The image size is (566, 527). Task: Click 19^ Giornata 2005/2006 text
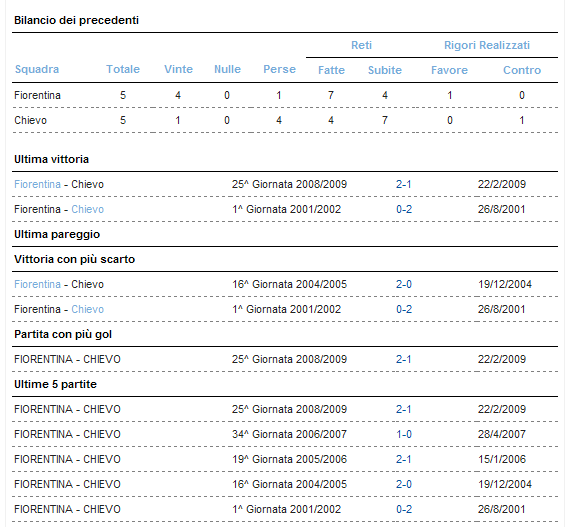pyautogui.click(x=289, y=459)
